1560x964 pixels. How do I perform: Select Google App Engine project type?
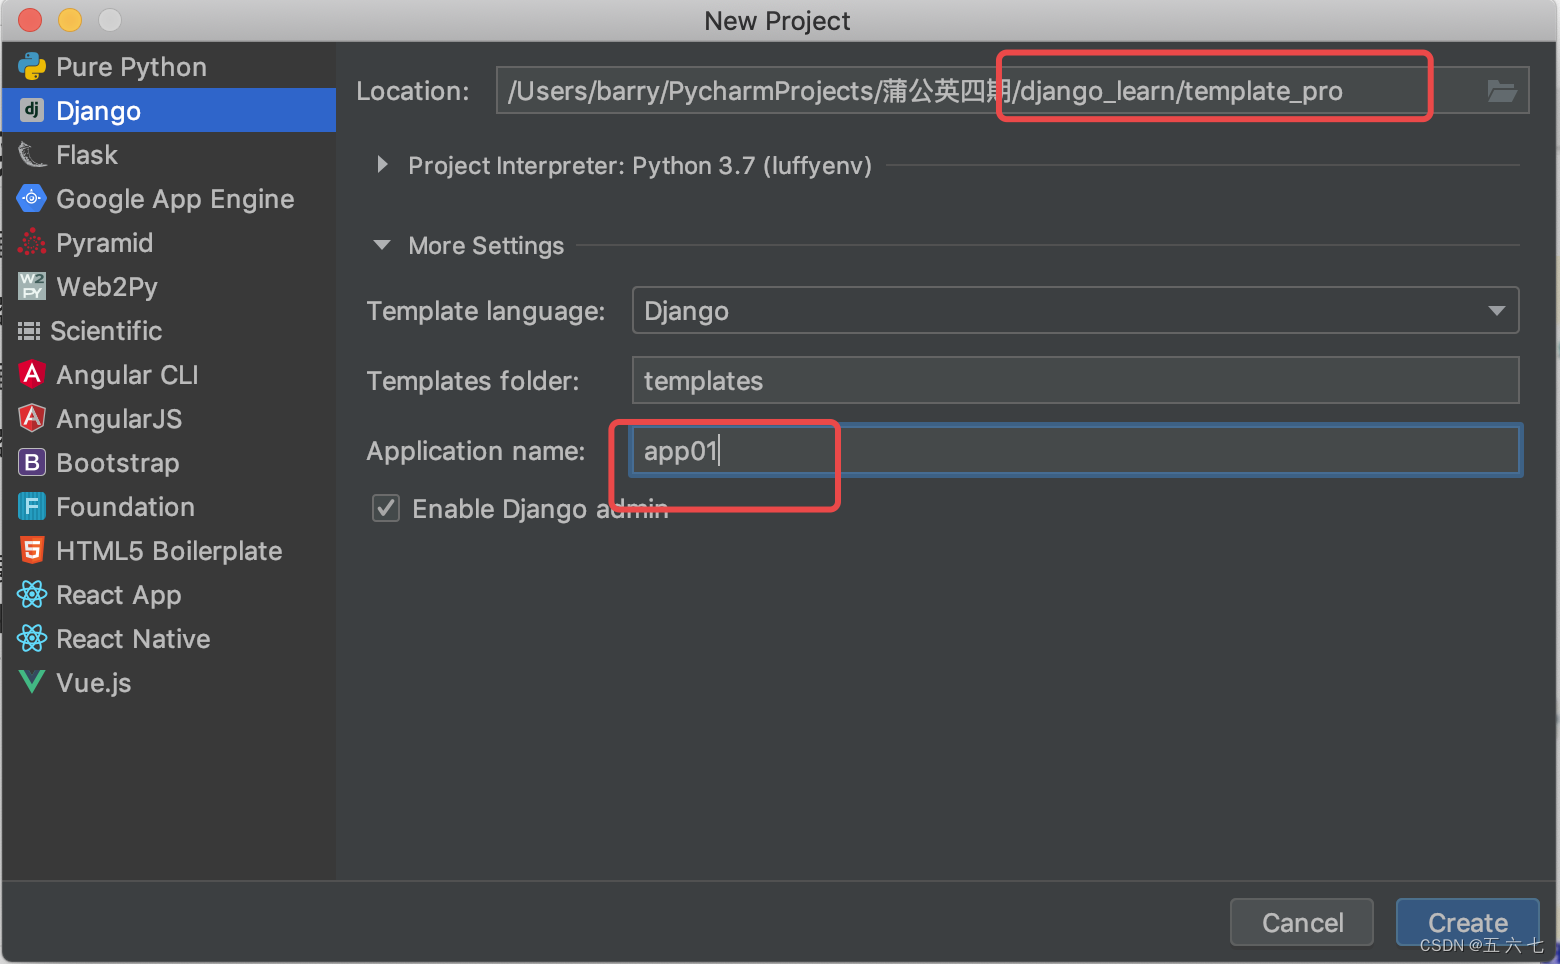pos(168,199)
